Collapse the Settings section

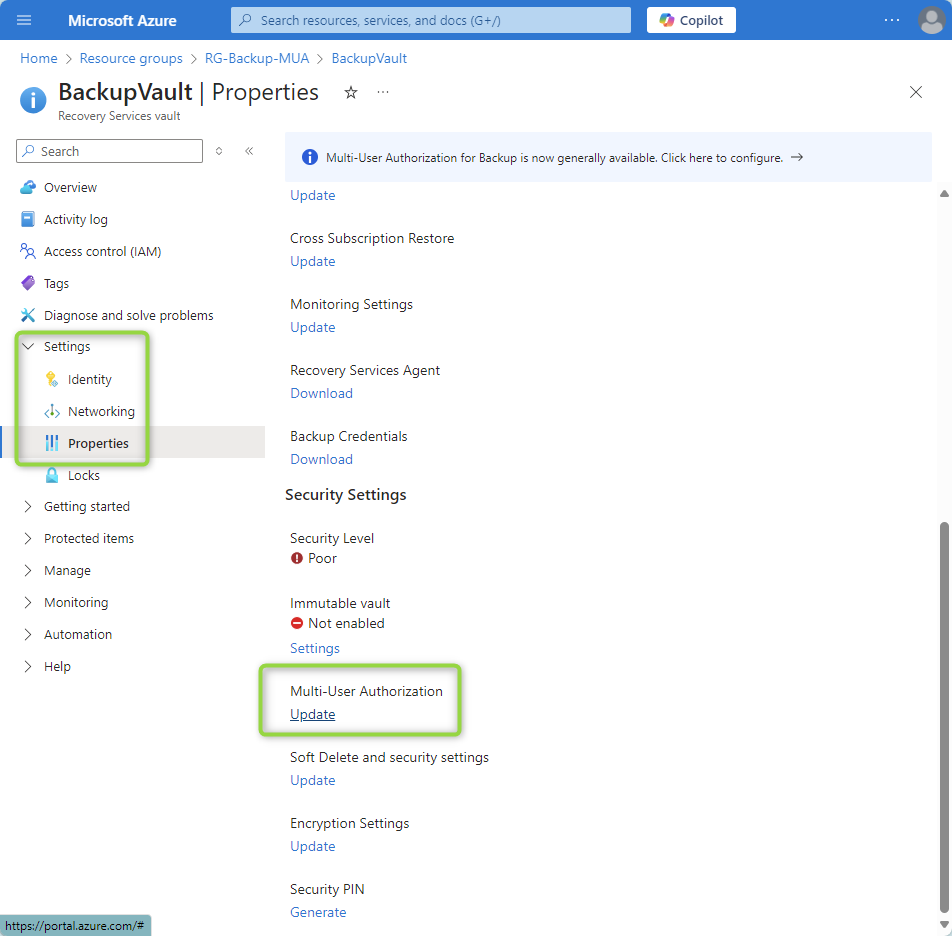click(28, 346)
